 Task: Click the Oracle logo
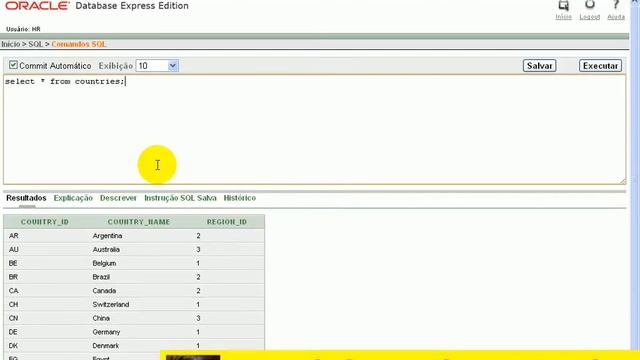38,6
